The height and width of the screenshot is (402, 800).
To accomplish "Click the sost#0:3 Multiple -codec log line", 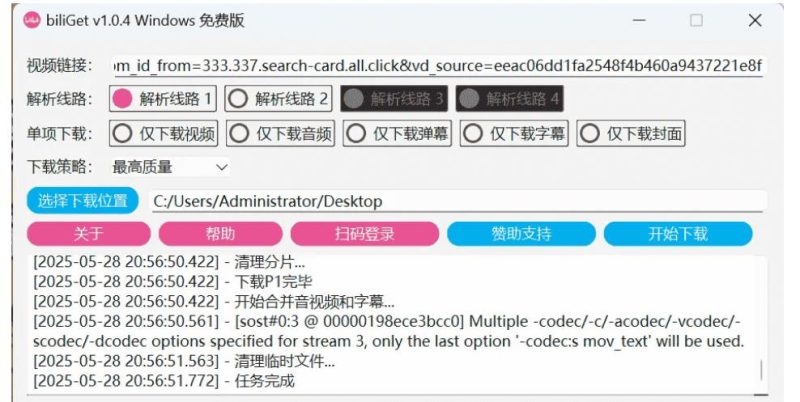I will (389, 331).
